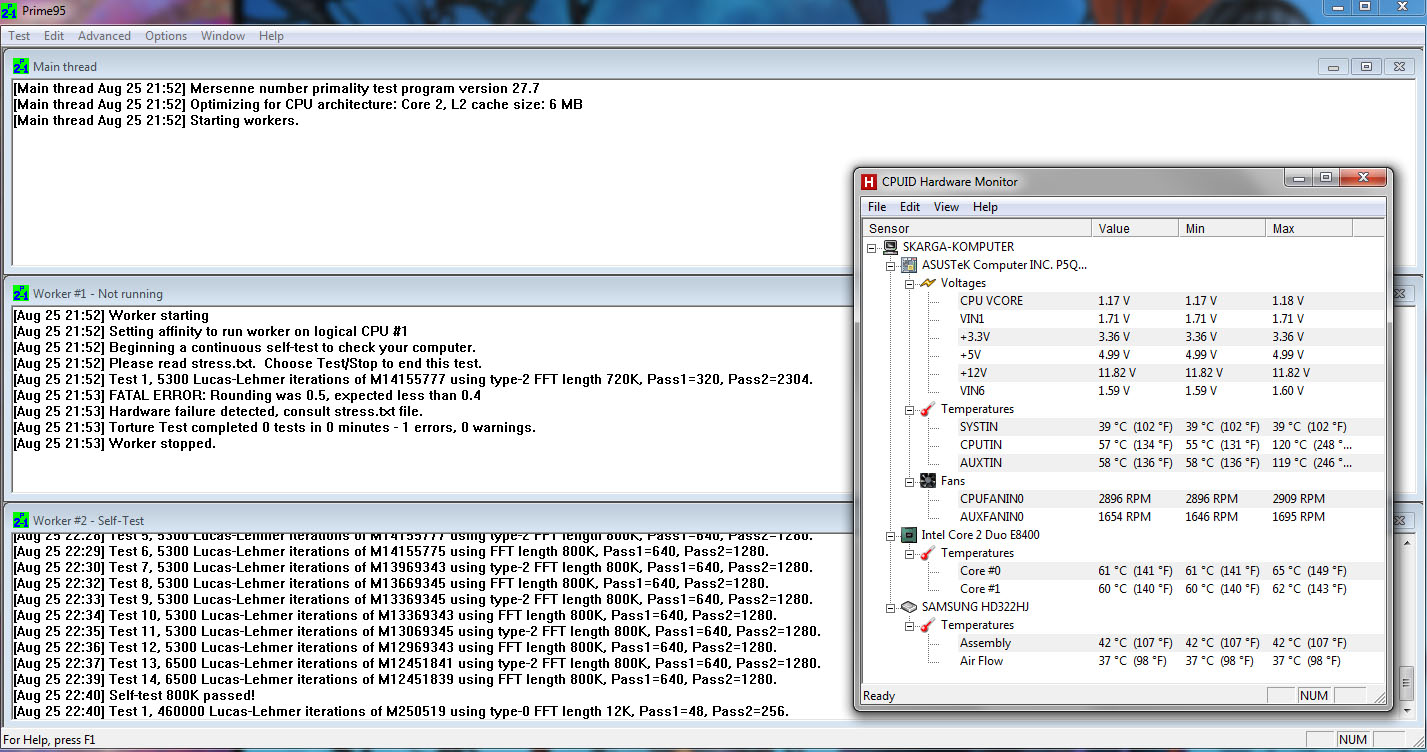Collapse the Fans section
Screen dimensions: 1427x752
(910, 481)
